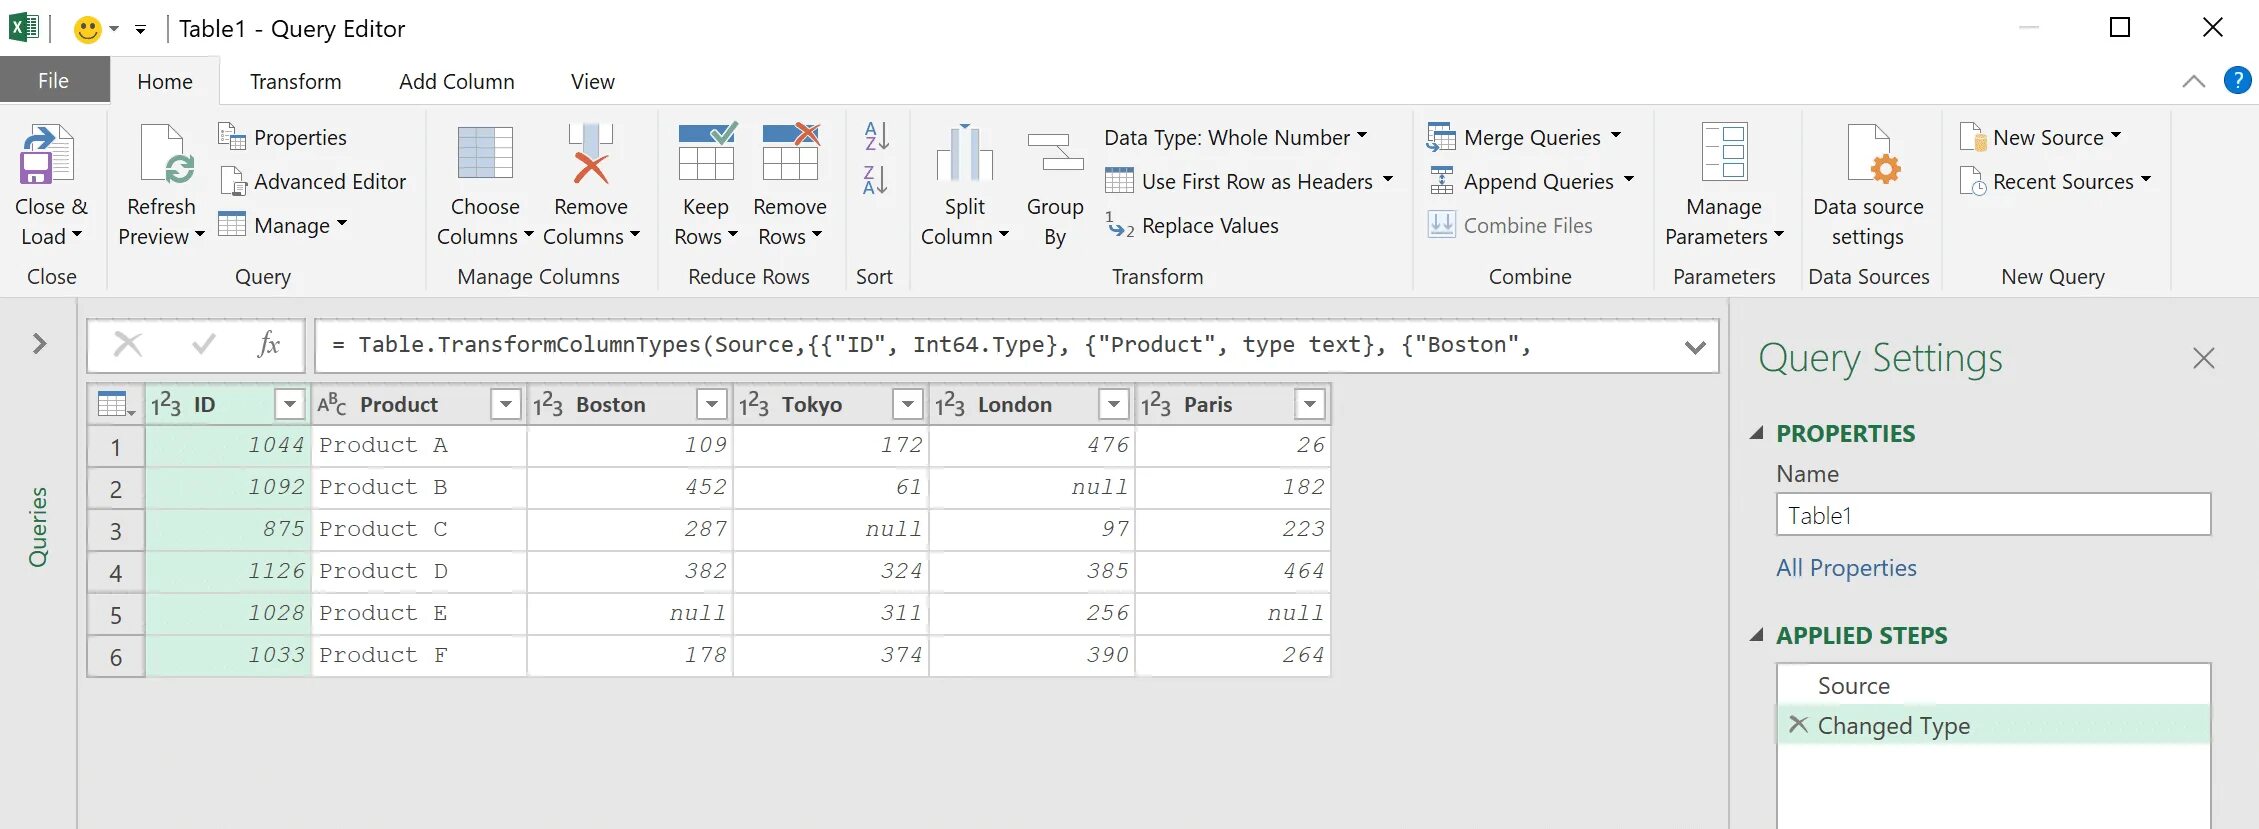The image size is (2259, 829).
Task: Click the Remove Columns icon
Action: [591, 153]
